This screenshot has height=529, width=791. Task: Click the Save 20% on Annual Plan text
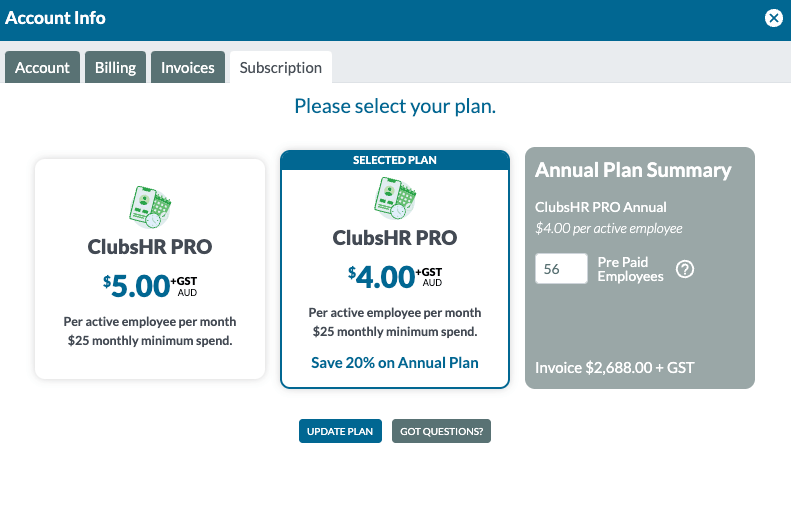[x=395, y=363]
